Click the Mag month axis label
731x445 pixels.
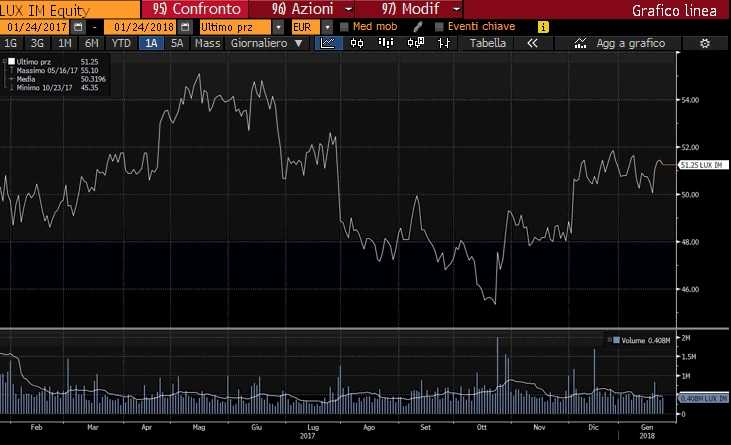pos(199,427)
